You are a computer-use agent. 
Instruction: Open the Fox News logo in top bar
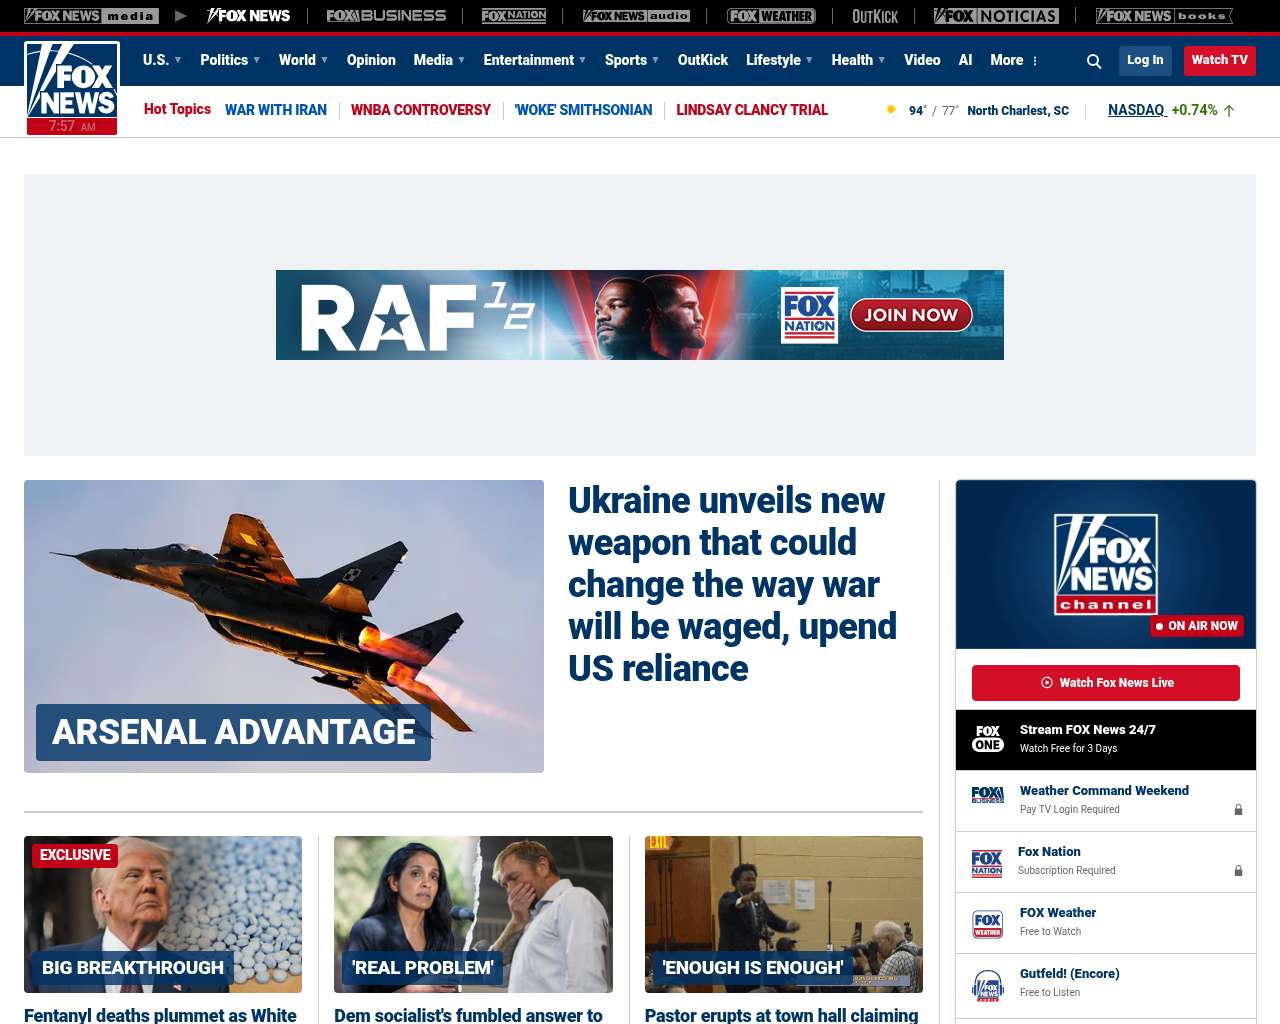pos(248,16)
